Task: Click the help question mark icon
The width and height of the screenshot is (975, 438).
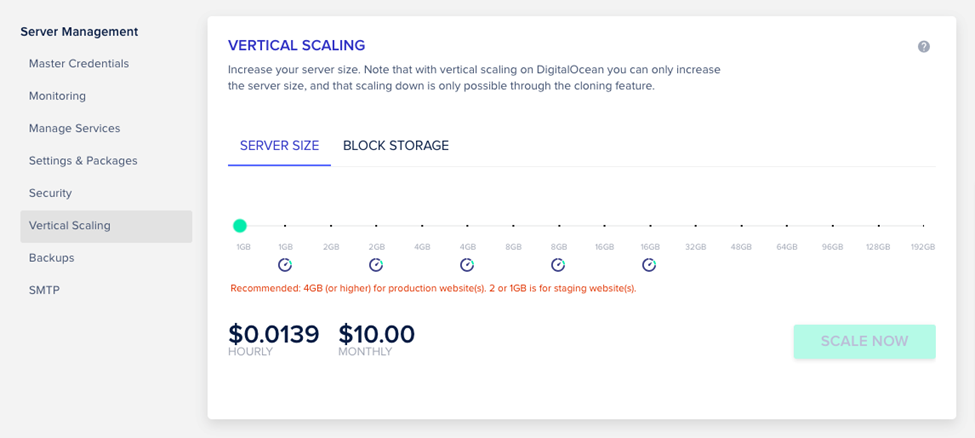Action: [x=924, y=47]
